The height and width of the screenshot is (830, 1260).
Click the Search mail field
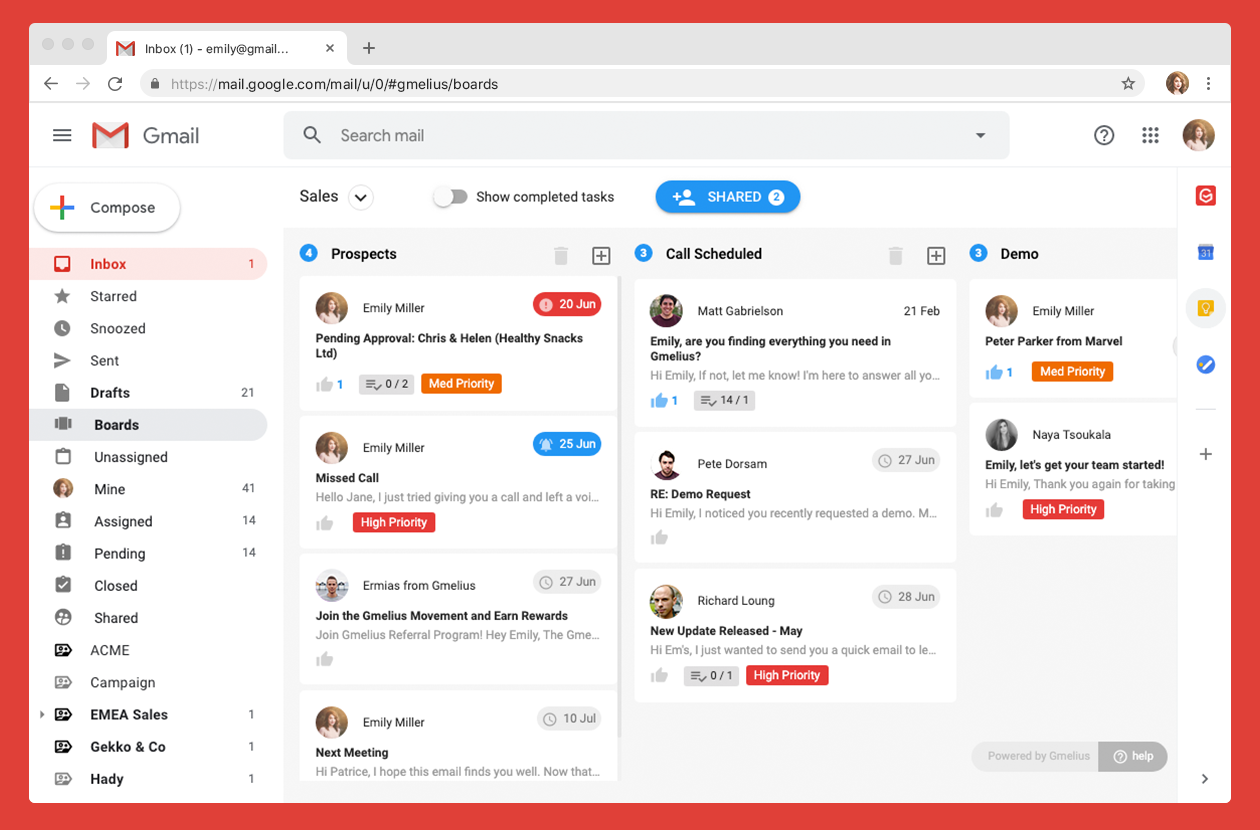[x=646, y=135]
